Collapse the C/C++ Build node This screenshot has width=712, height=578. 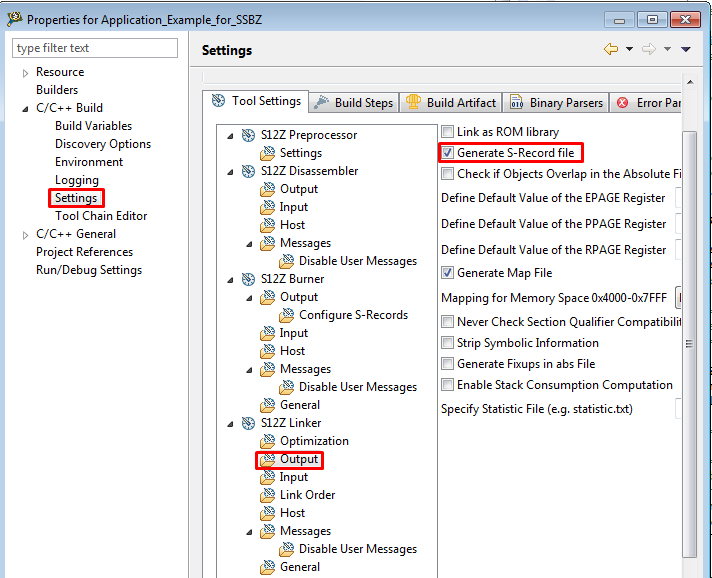pos(25,109)
